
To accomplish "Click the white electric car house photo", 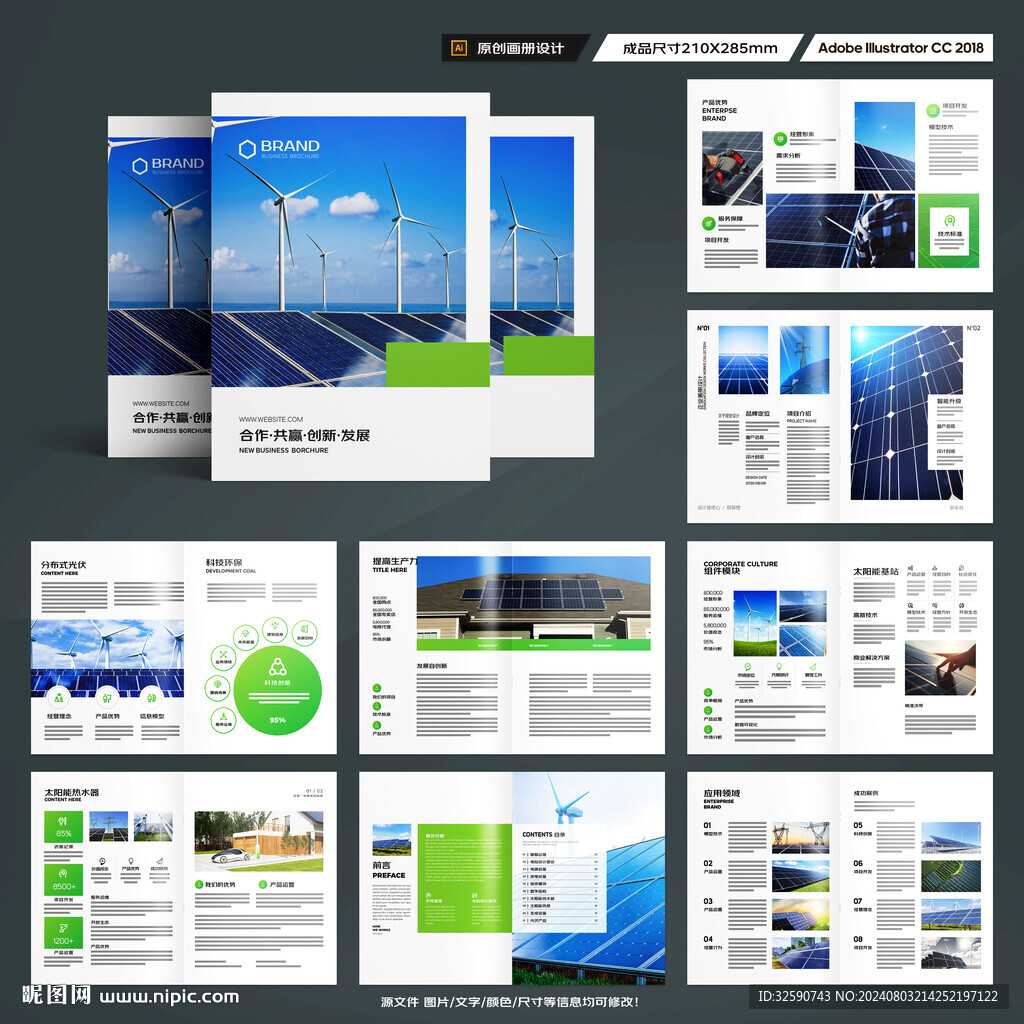I will pyautogui.click(x=258, y=840).
